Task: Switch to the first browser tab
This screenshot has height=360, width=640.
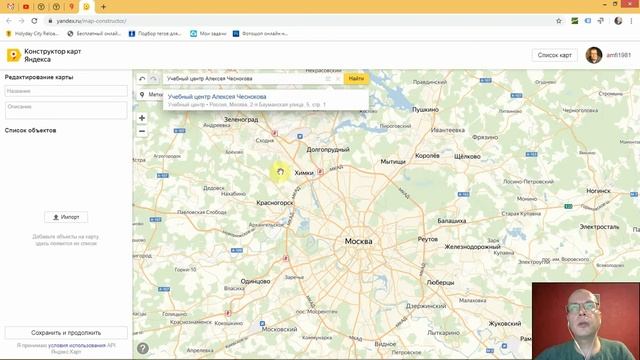Action: [11, 7]
